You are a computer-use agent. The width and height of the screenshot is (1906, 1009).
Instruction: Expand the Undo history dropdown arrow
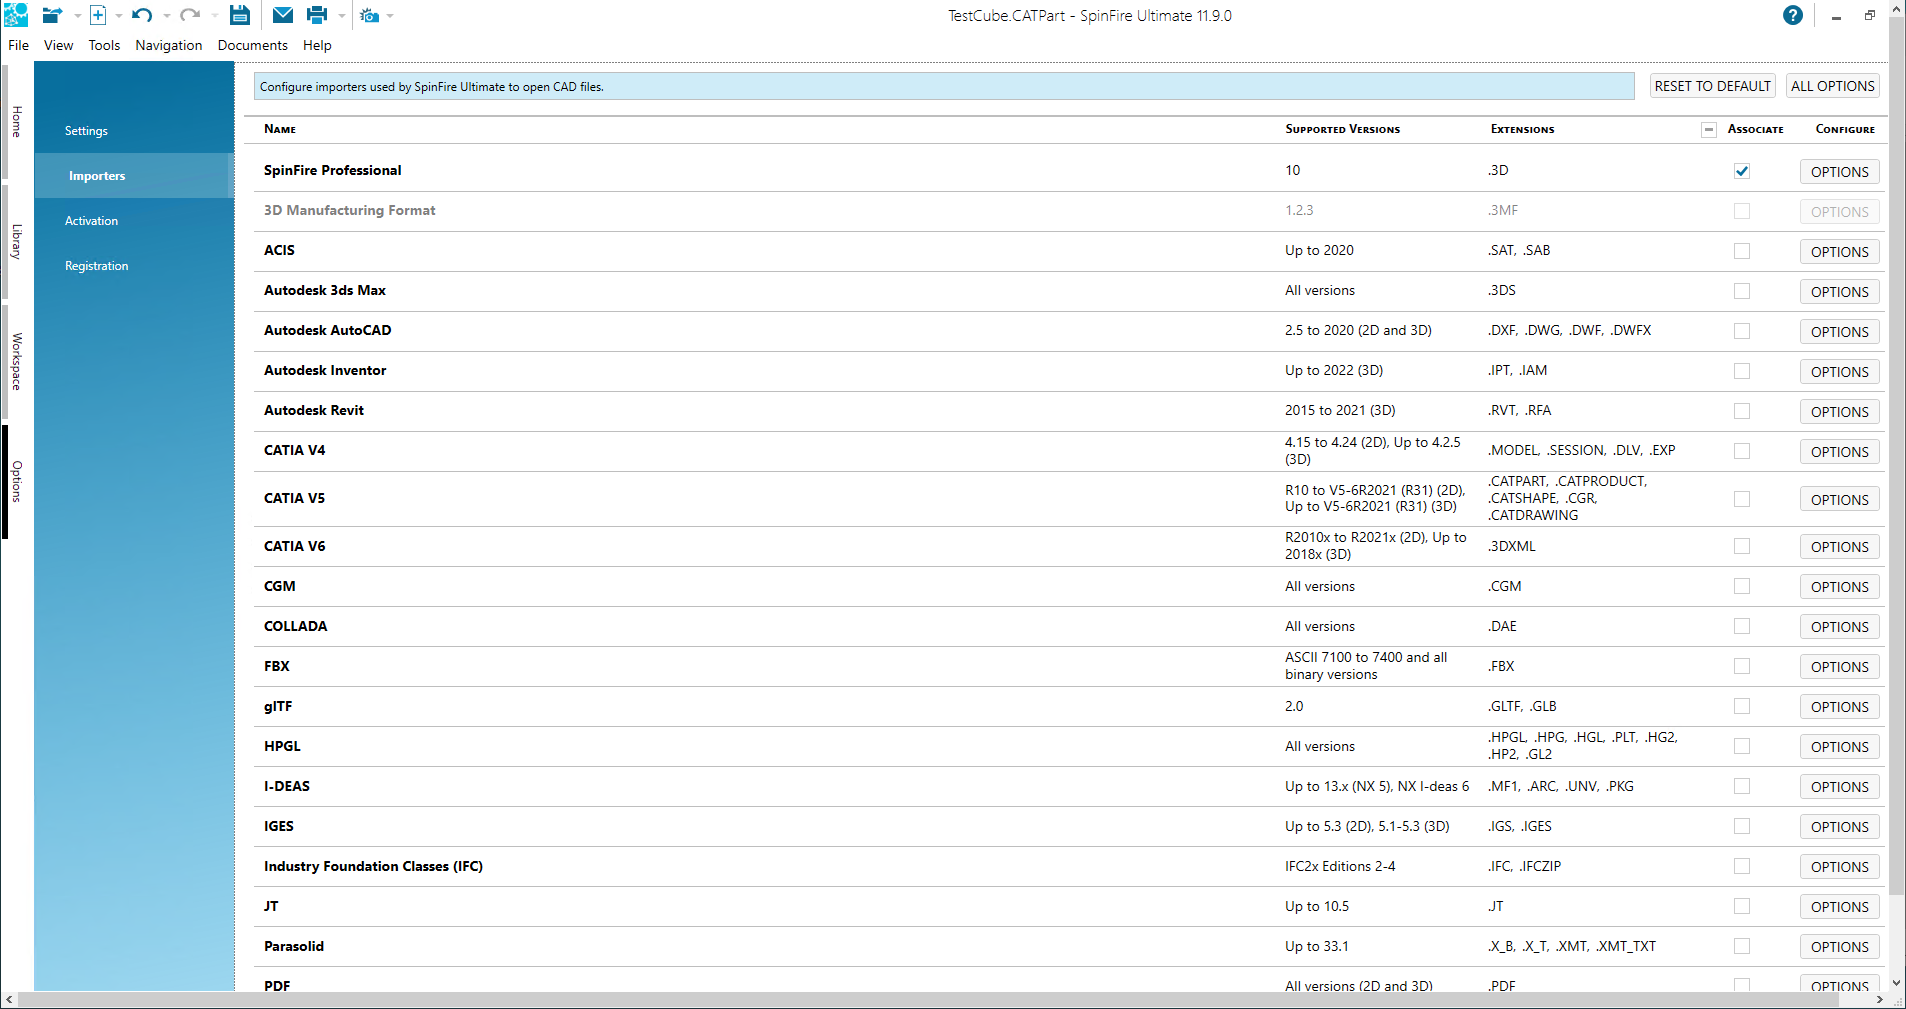pos(166,16)
